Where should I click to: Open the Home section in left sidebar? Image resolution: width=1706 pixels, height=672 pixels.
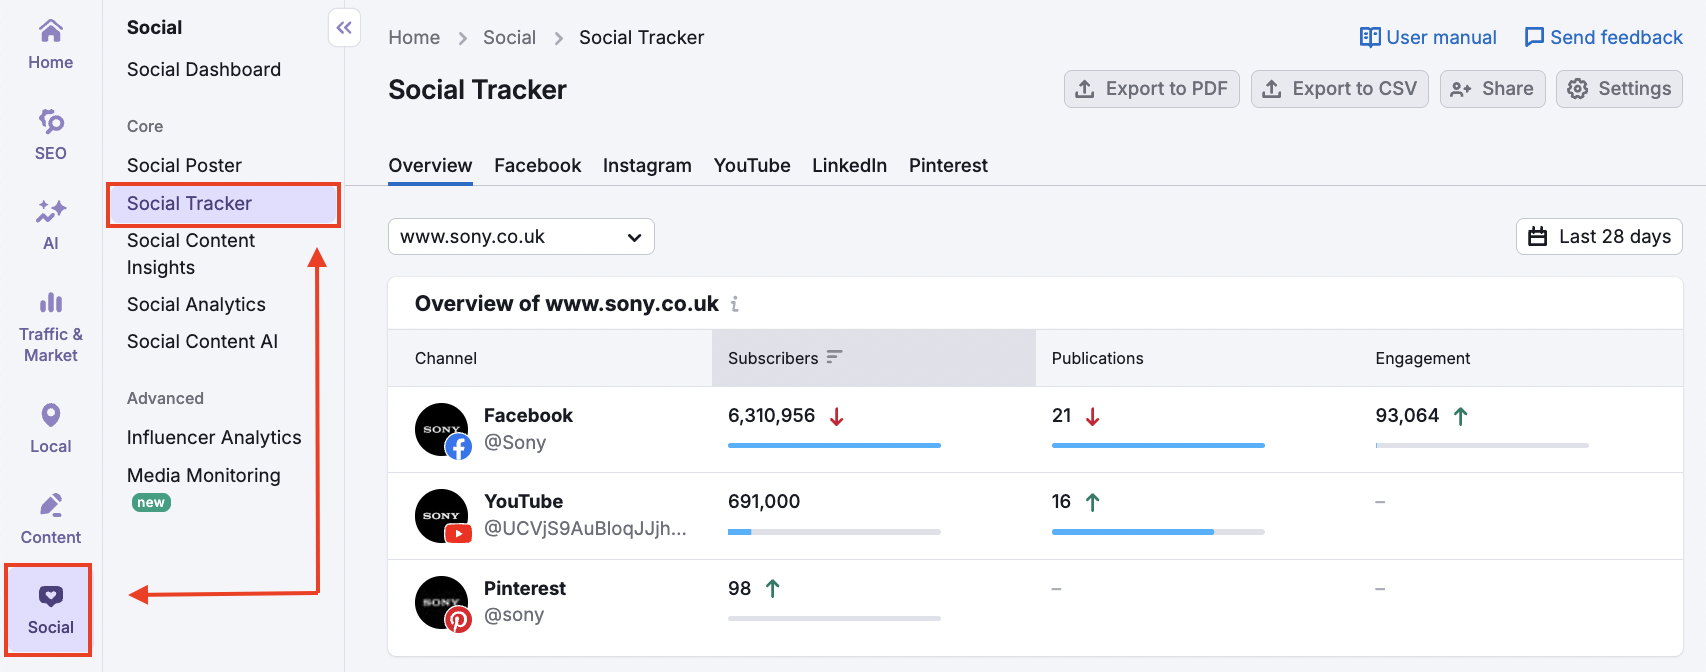50,45
